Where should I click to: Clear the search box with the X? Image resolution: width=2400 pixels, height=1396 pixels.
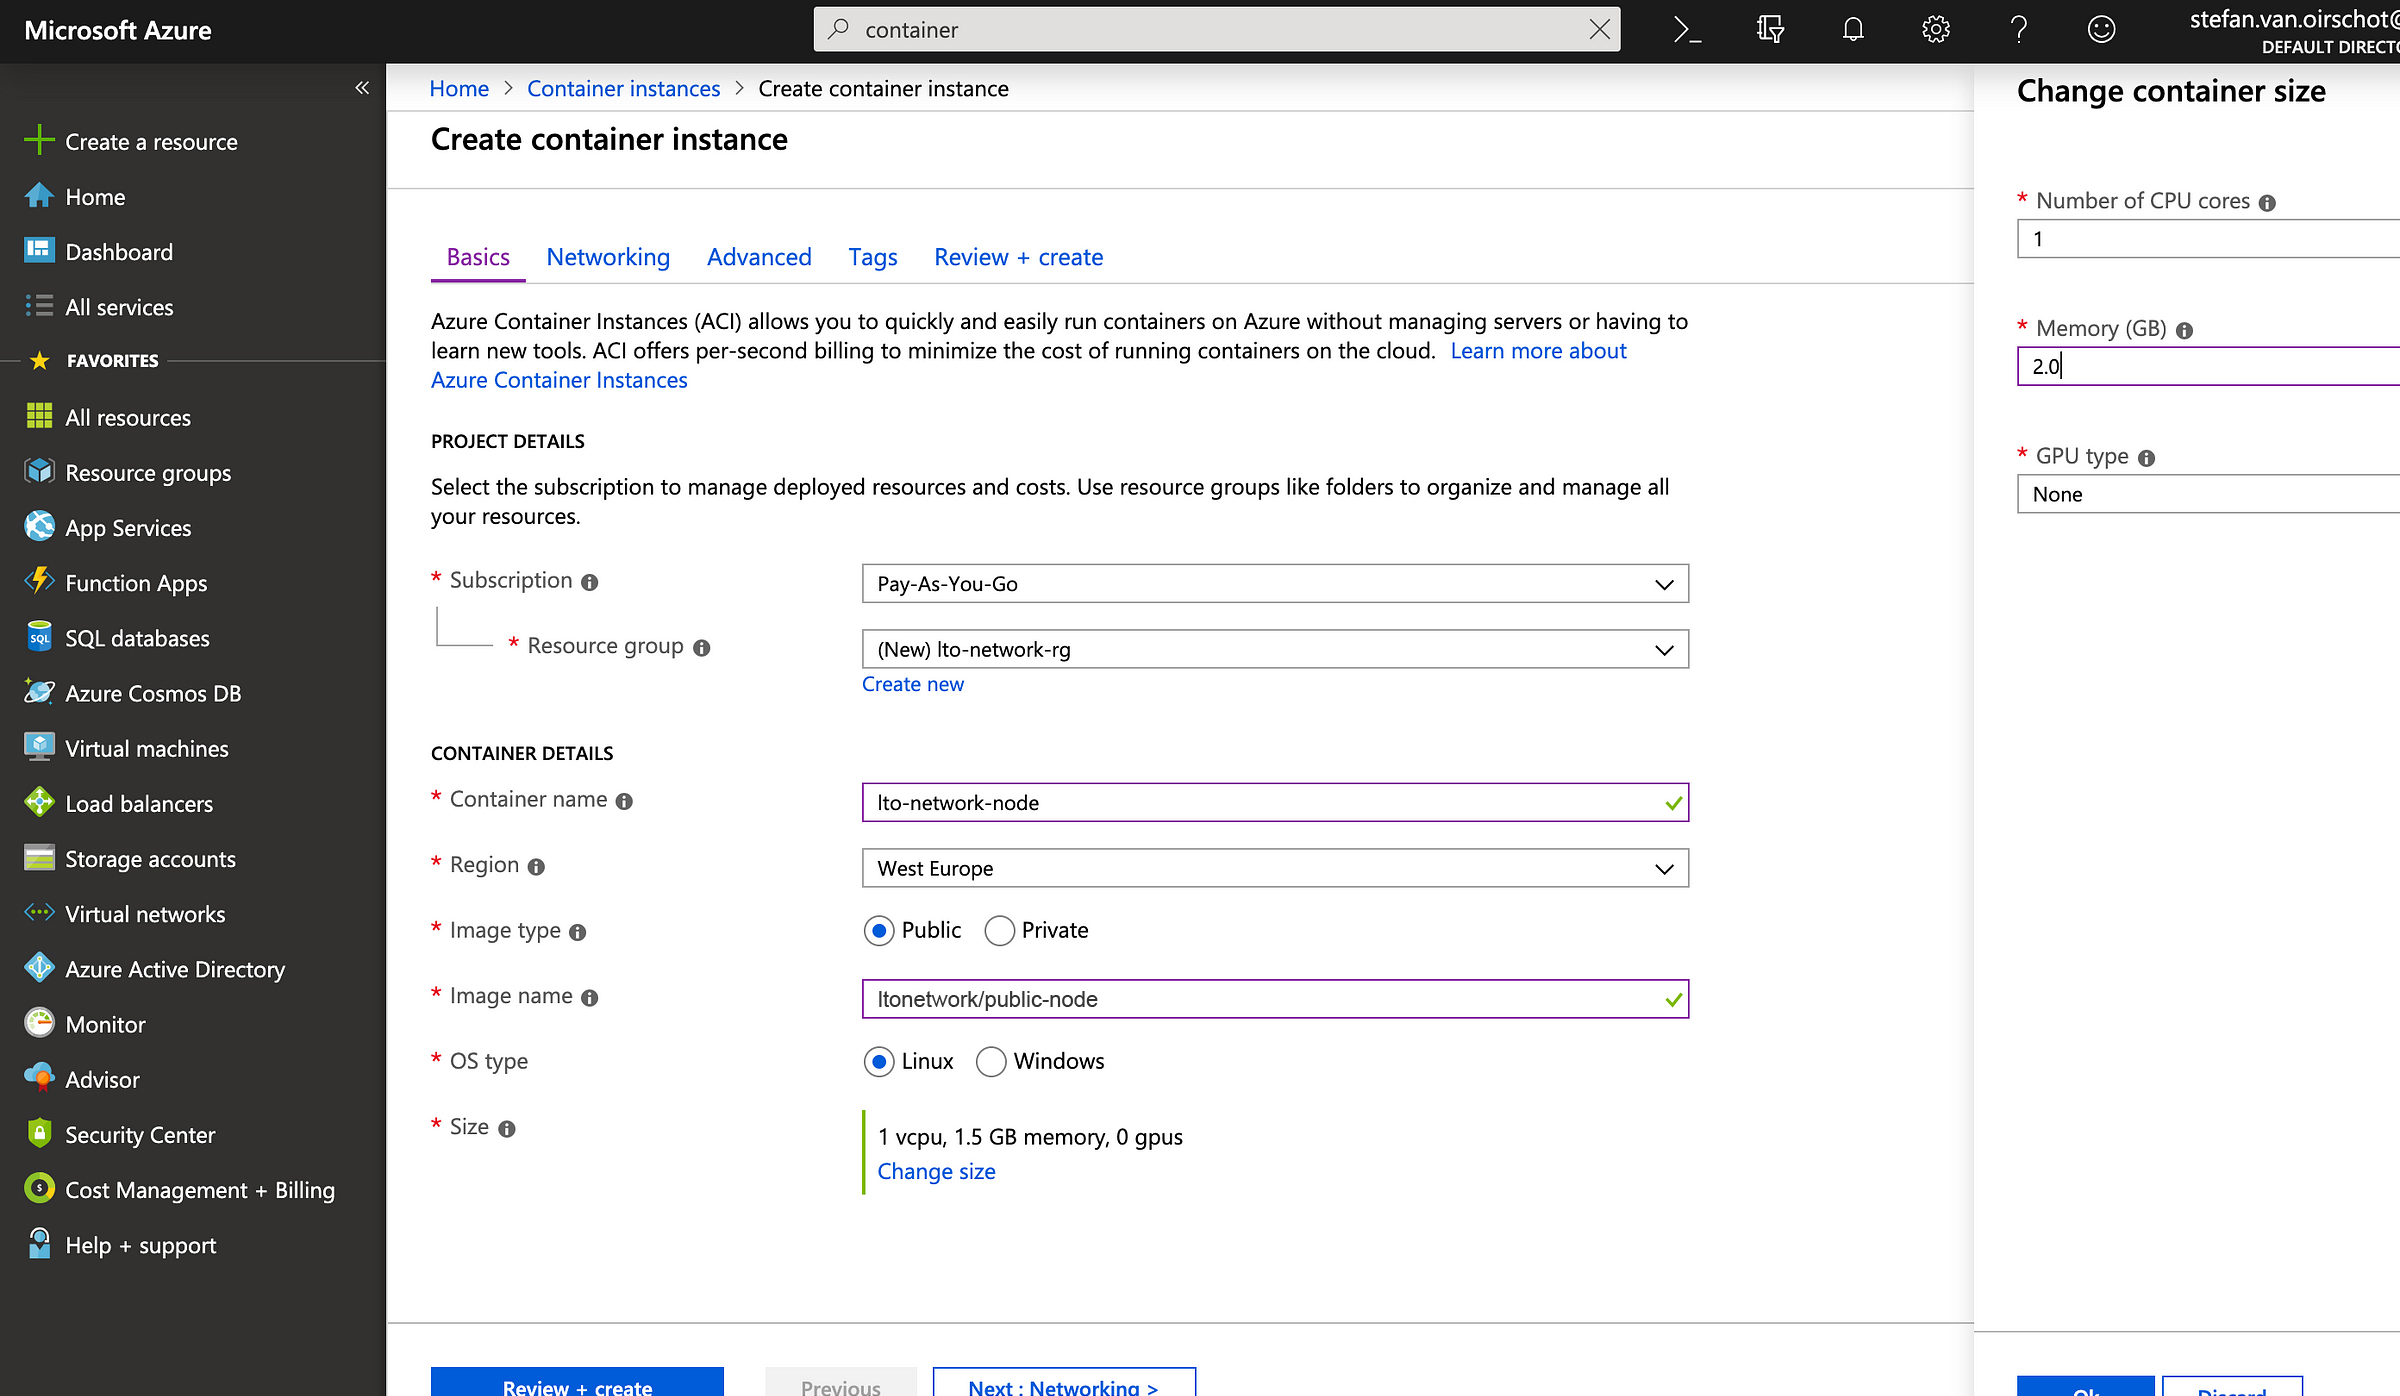tap(1599, 30)
